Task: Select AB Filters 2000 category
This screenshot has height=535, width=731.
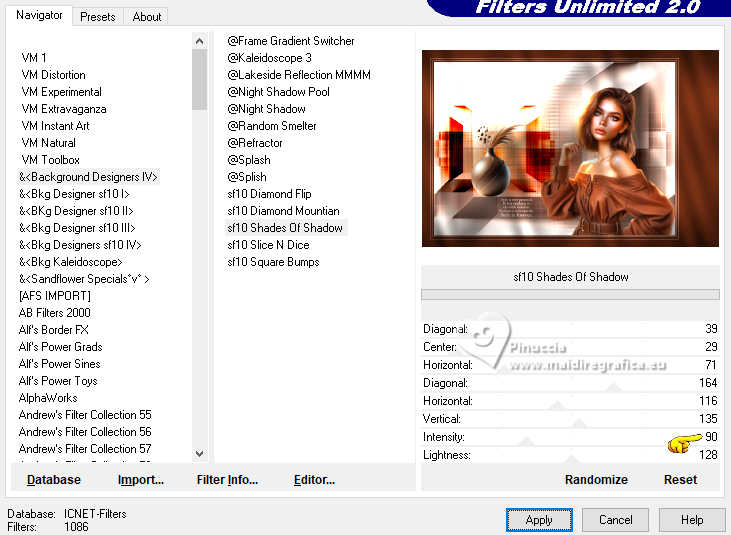Action: [x=55, y=313]
